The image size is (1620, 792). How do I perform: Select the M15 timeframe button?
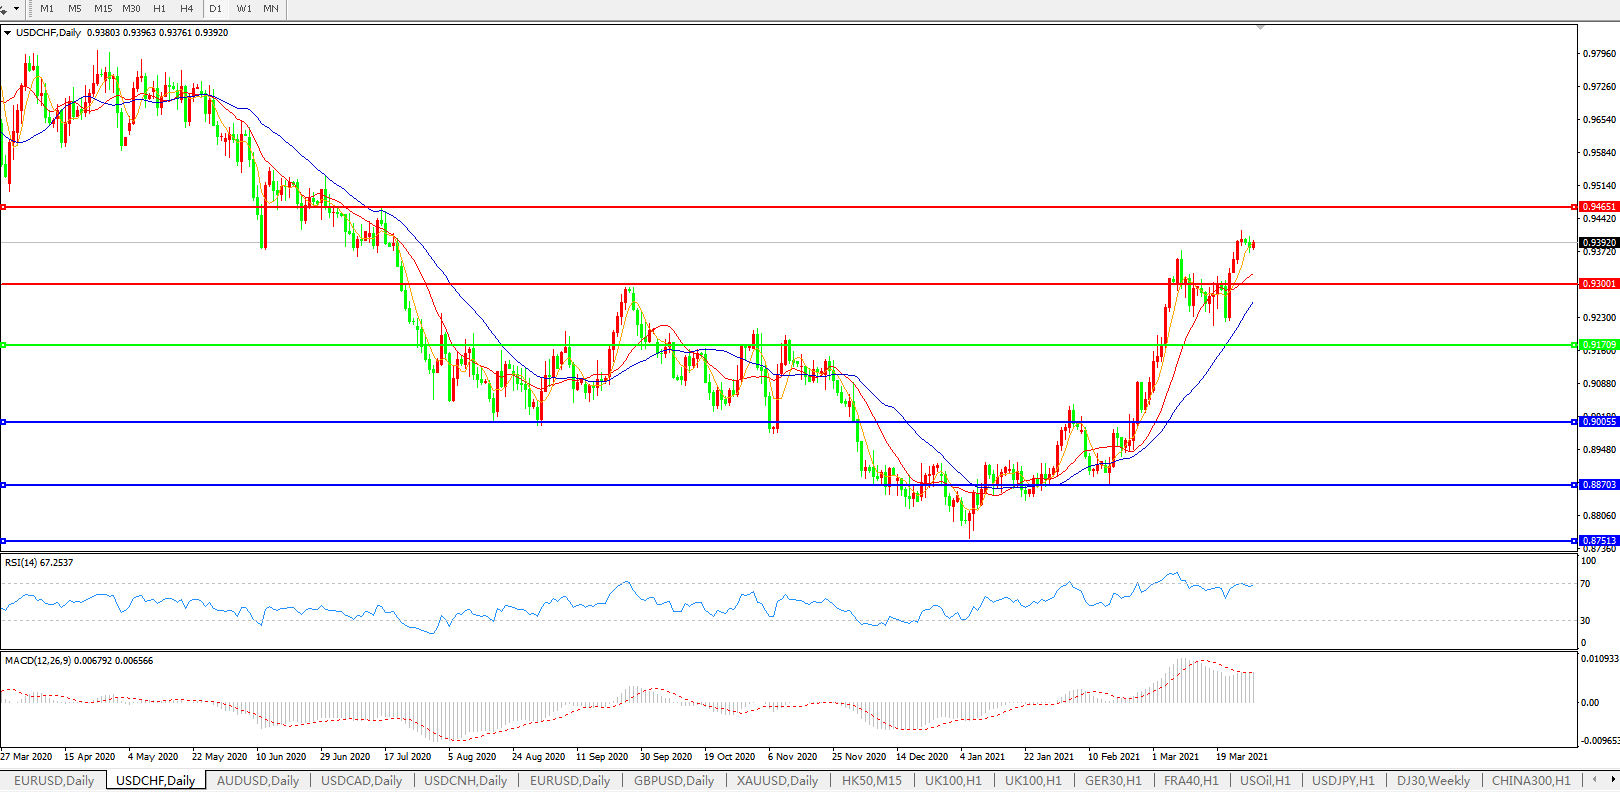coord(103,8)
